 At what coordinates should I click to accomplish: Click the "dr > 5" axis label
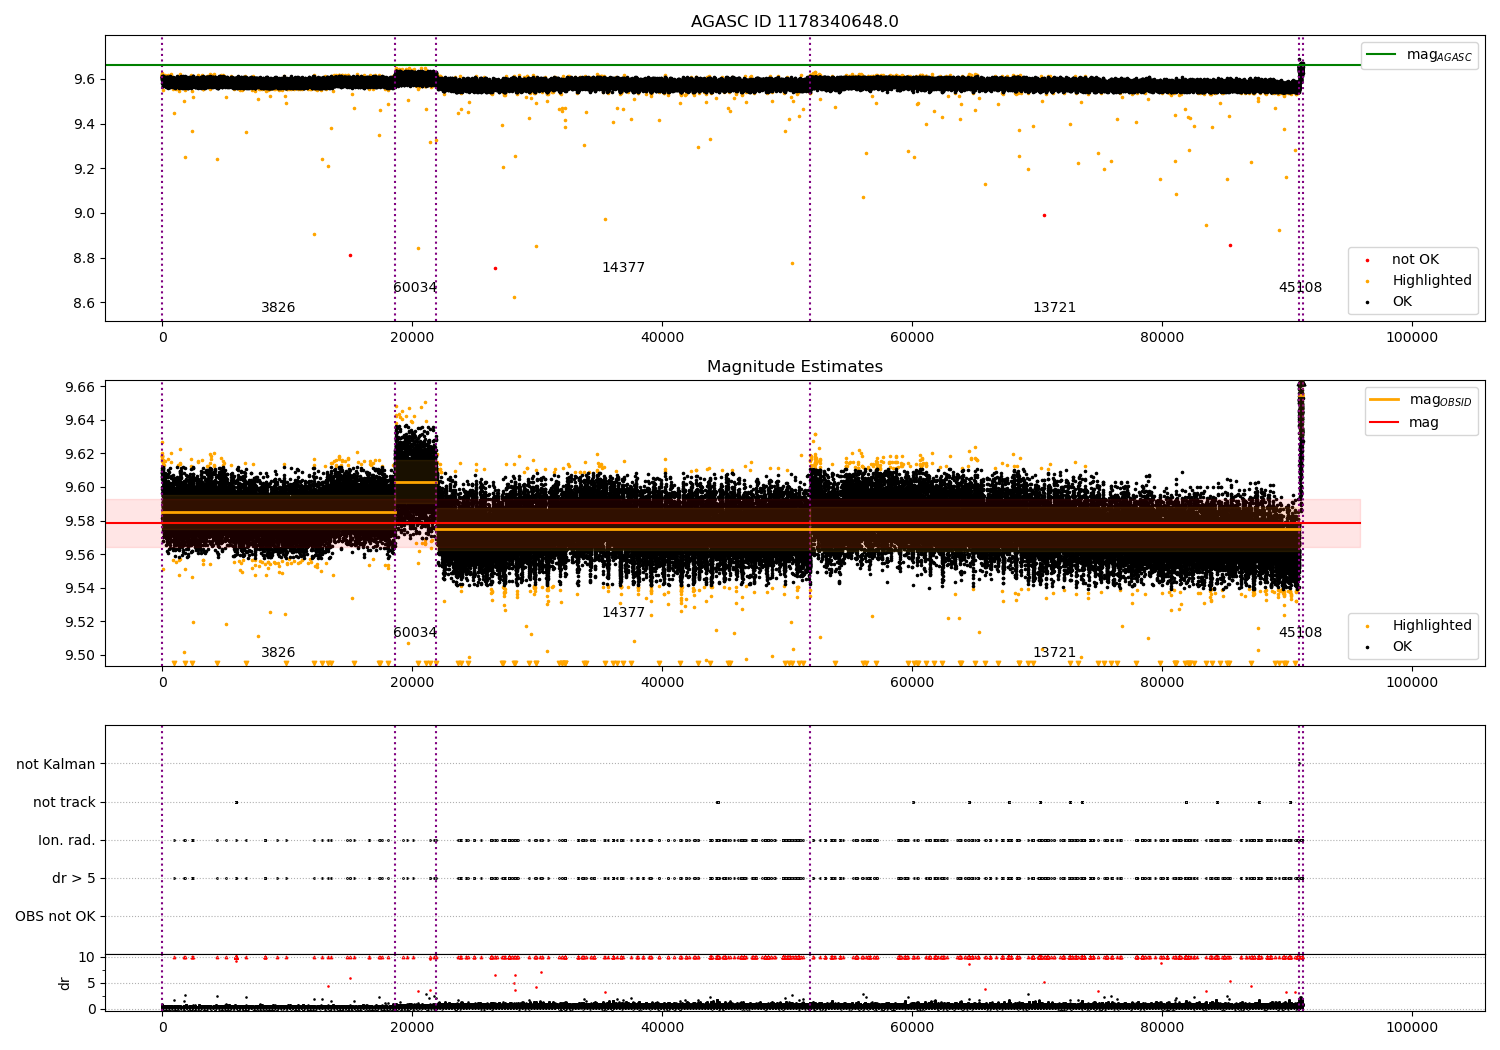[74, 878]
